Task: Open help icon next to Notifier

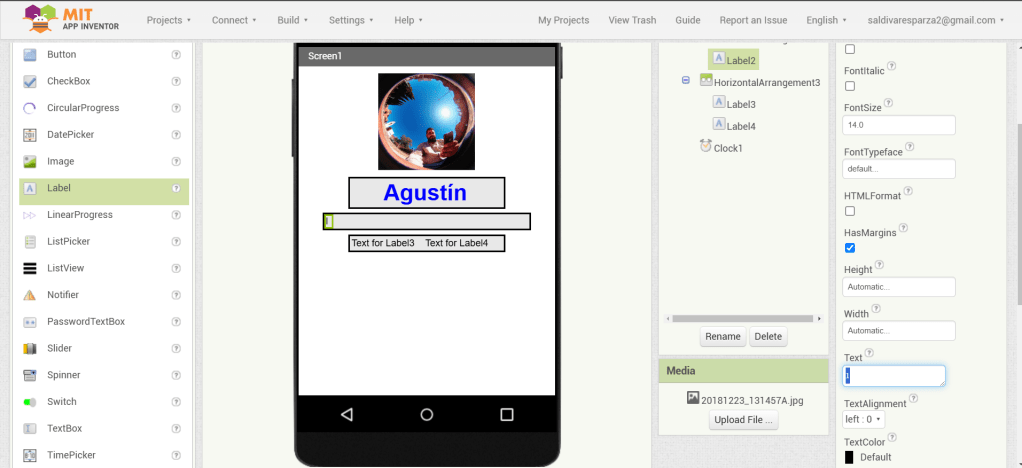Action: click(x=176, y=295)
